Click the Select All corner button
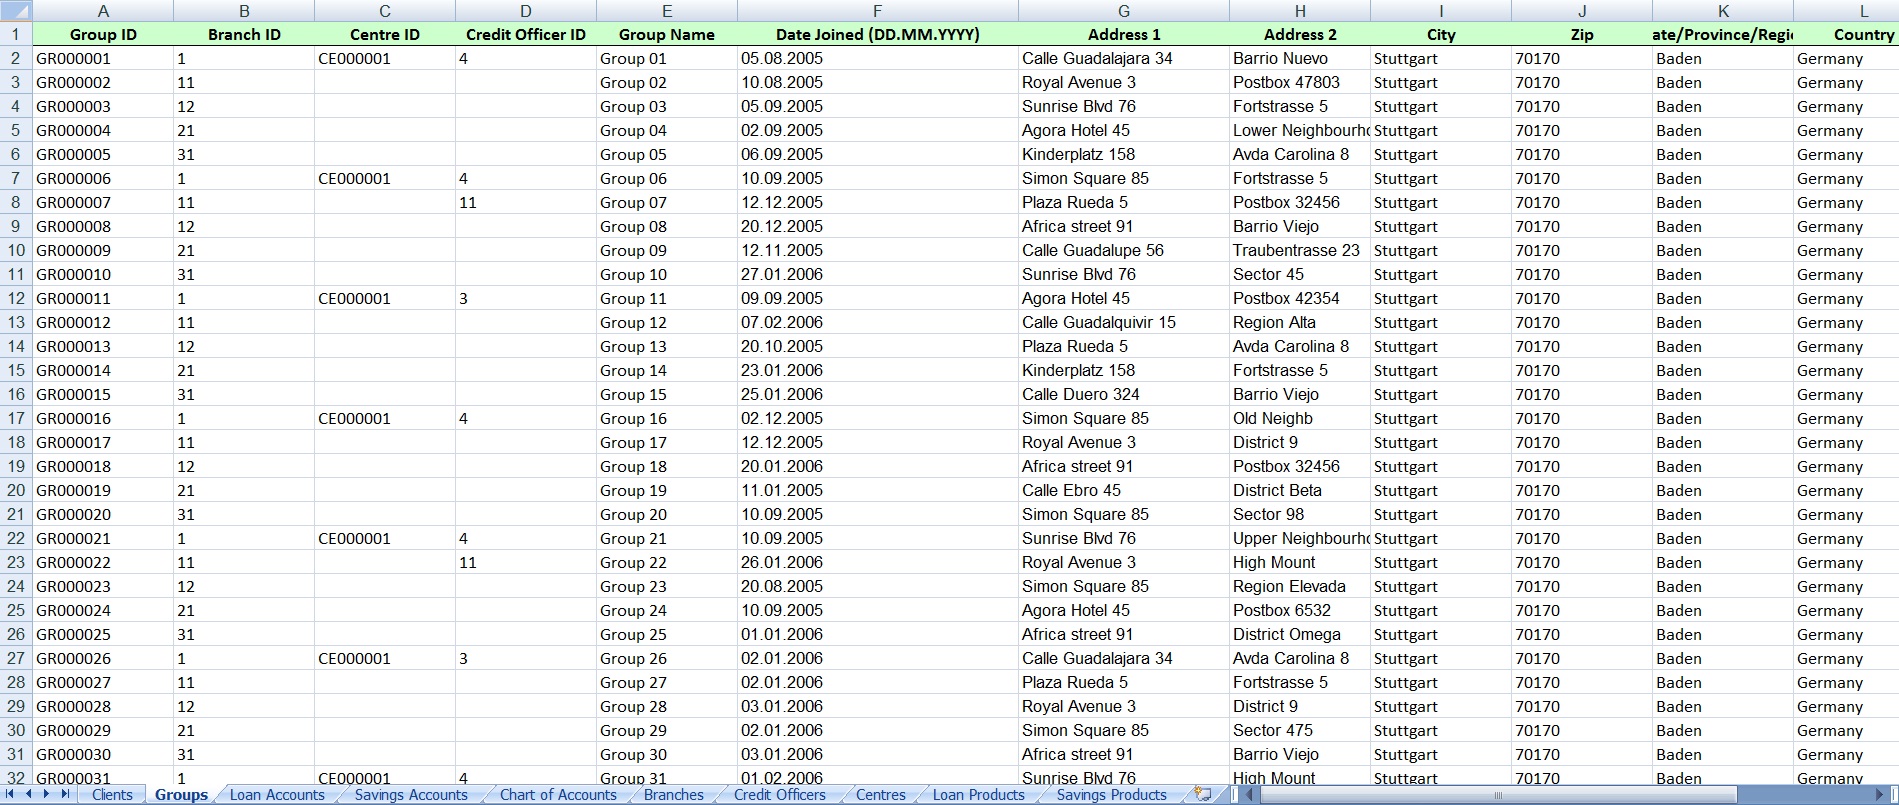The image size is (1899, 805). pyautogui.click(x=16, y=11)
